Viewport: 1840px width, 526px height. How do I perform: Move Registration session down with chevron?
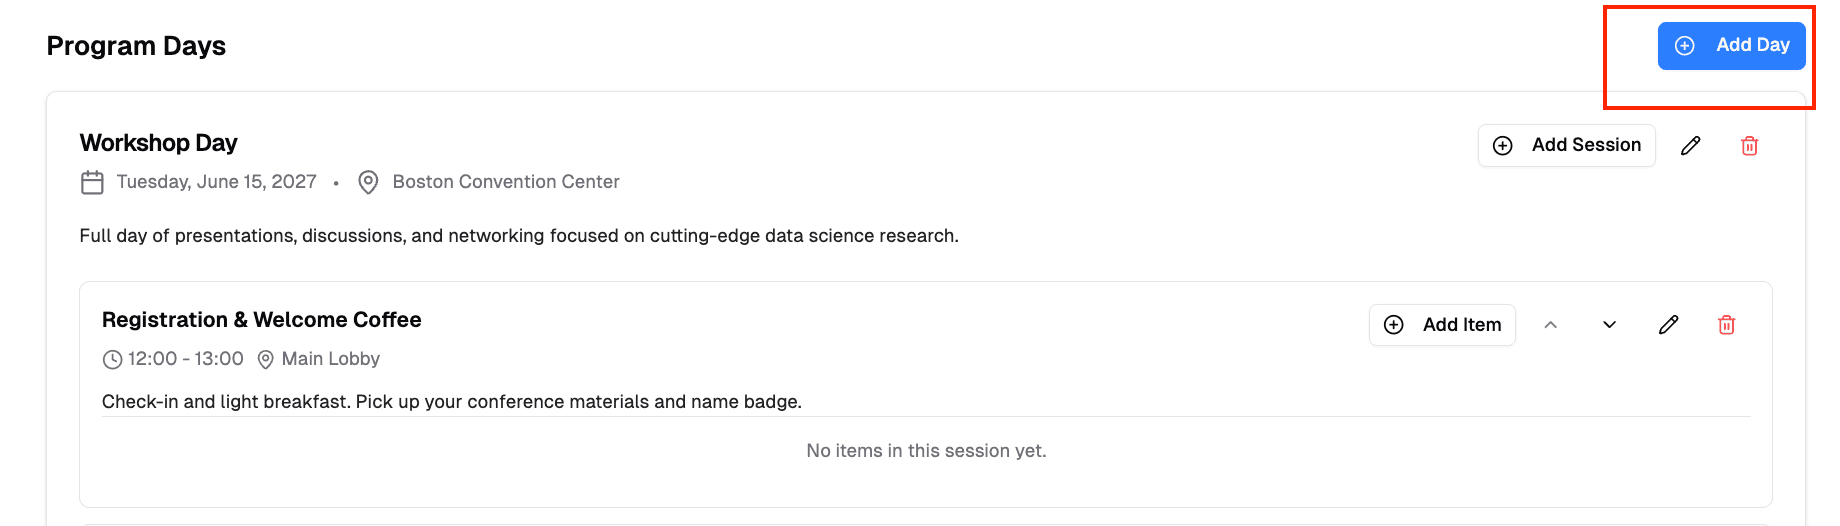(x=1609, y=325)
